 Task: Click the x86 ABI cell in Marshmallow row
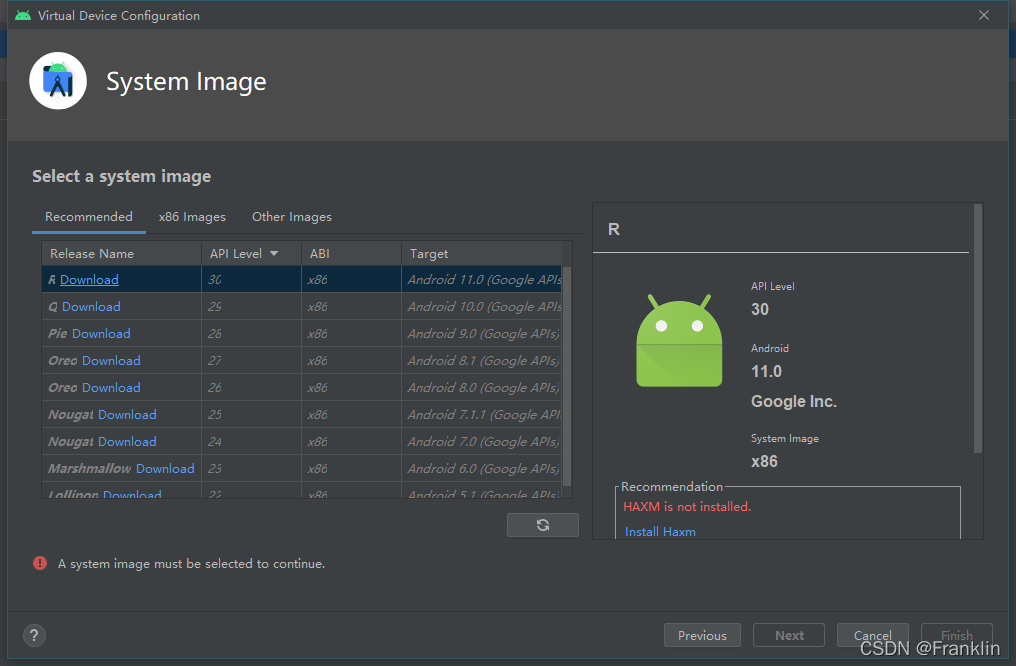pos(351,468)
